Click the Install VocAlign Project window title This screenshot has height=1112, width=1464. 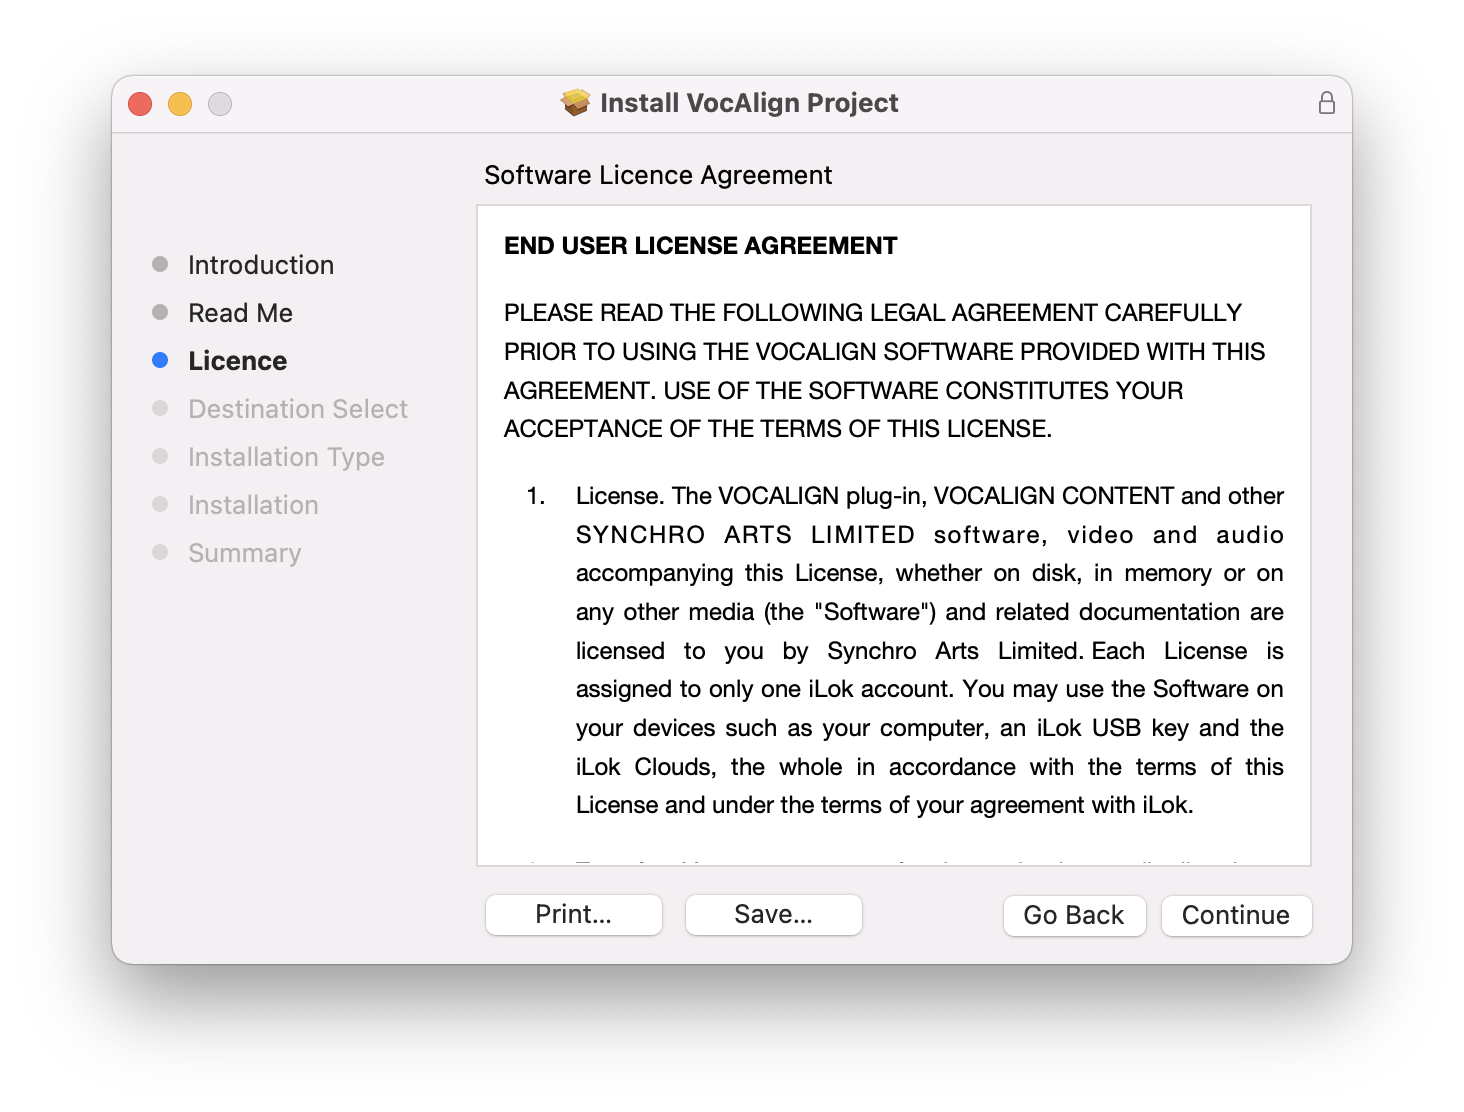click(x=748, y=103)
